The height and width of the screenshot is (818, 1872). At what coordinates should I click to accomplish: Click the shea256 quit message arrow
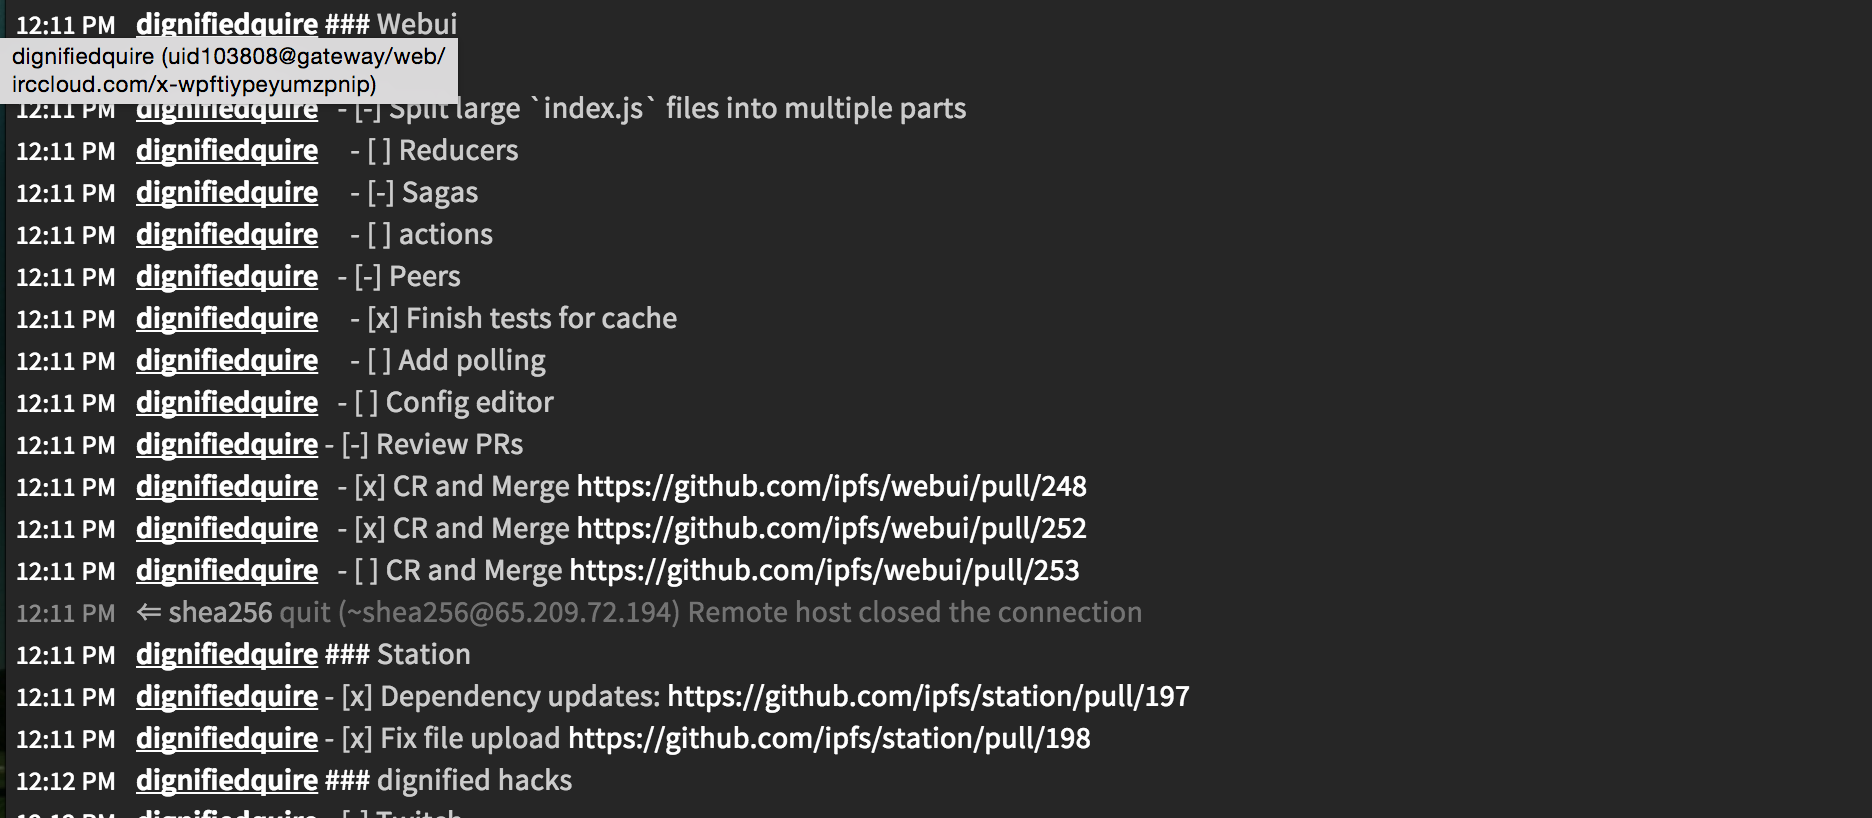149,612
